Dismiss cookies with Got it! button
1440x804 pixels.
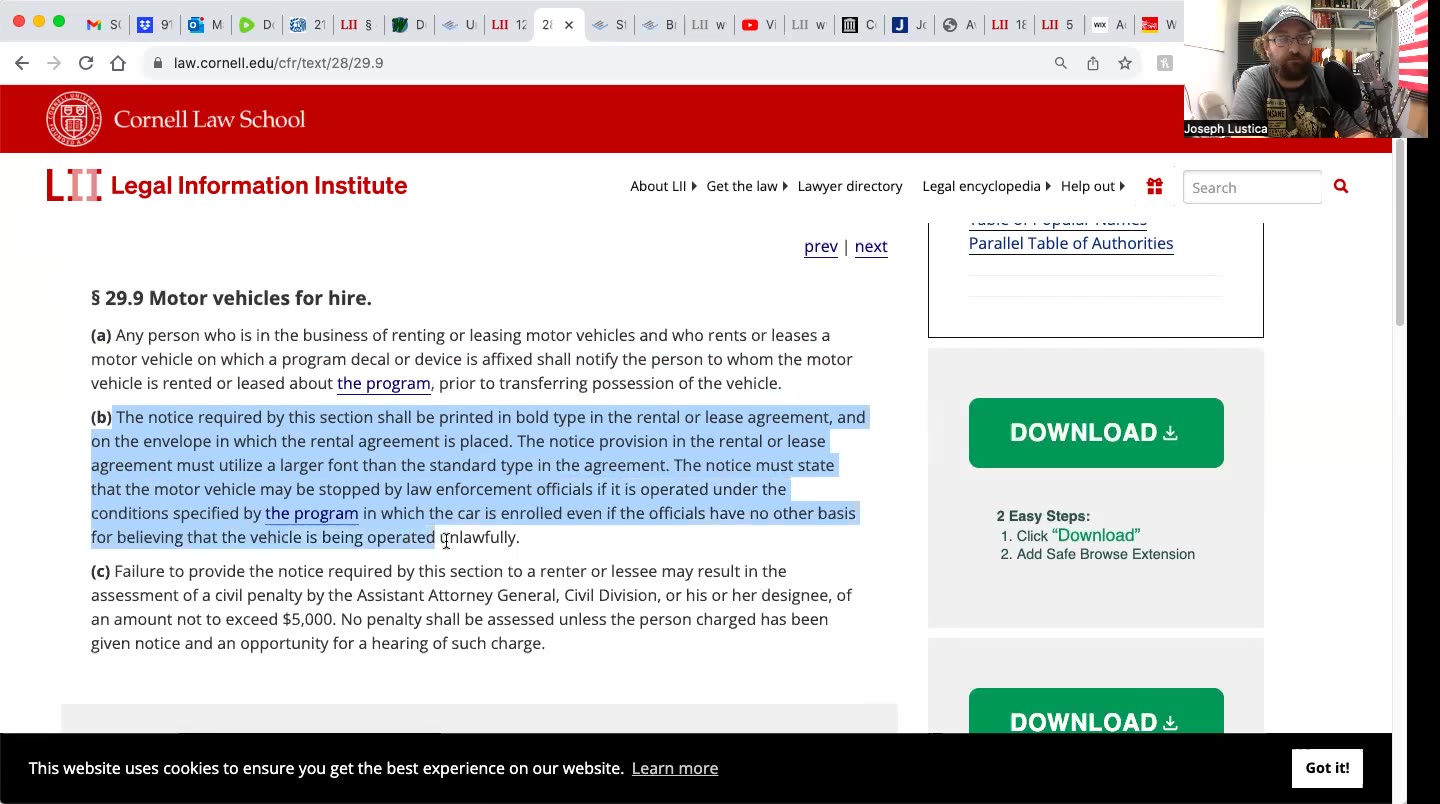pos(1327,768)
